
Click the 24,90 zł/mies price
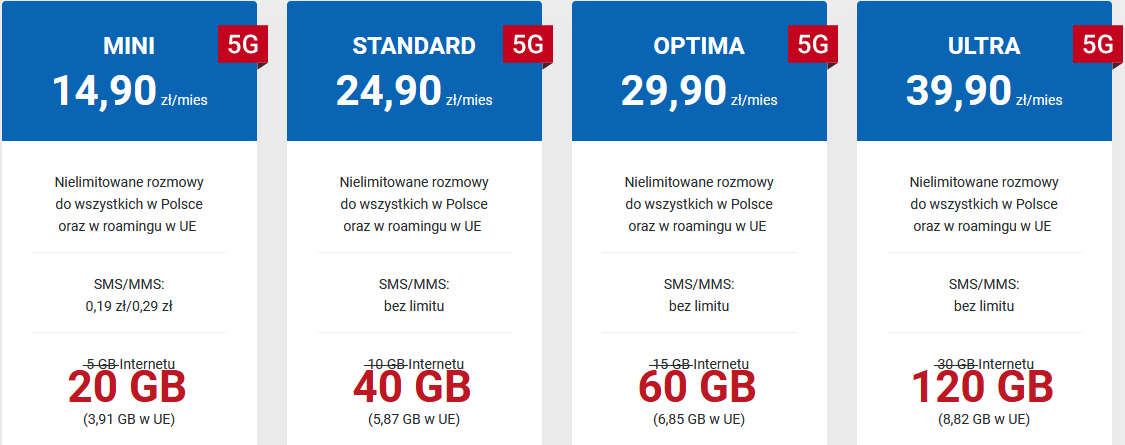click(414, 91)
